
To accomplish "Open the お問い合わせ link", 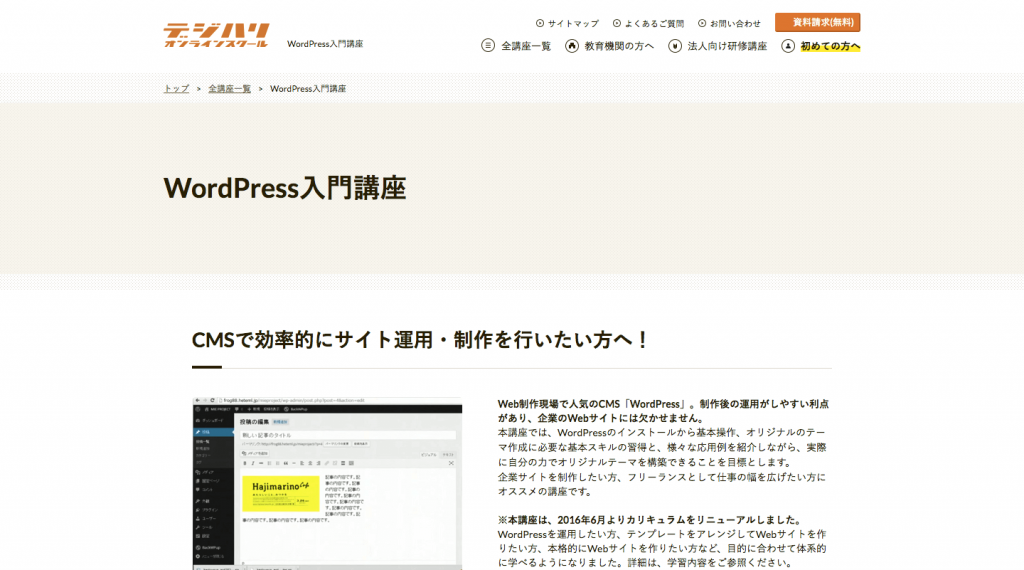I will tap(735, 24).
